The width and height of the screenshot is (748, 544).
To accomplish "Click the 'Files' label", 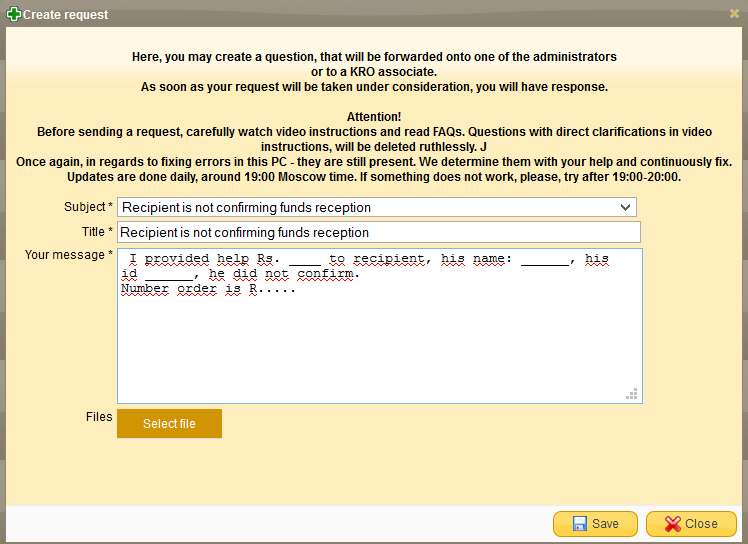I will (x=99, y=417).
